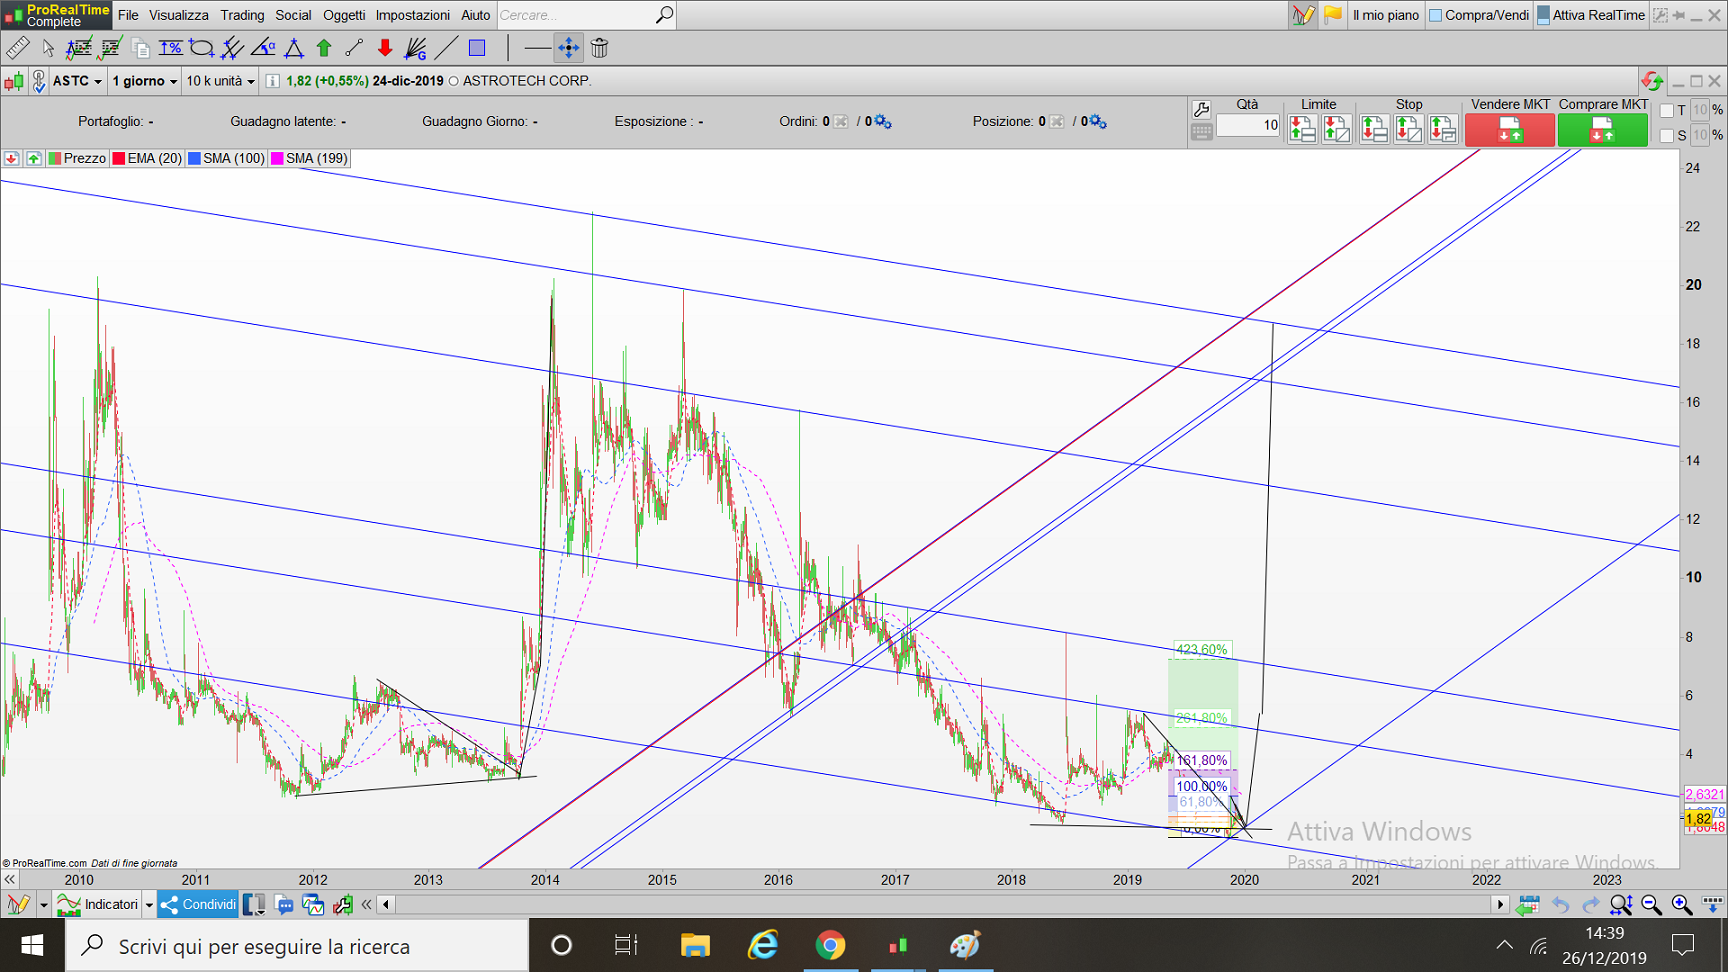Open the Oggetti menu
Image resolution: width=1728 pixels, height=972 pixels.
(x=344, y=15)
